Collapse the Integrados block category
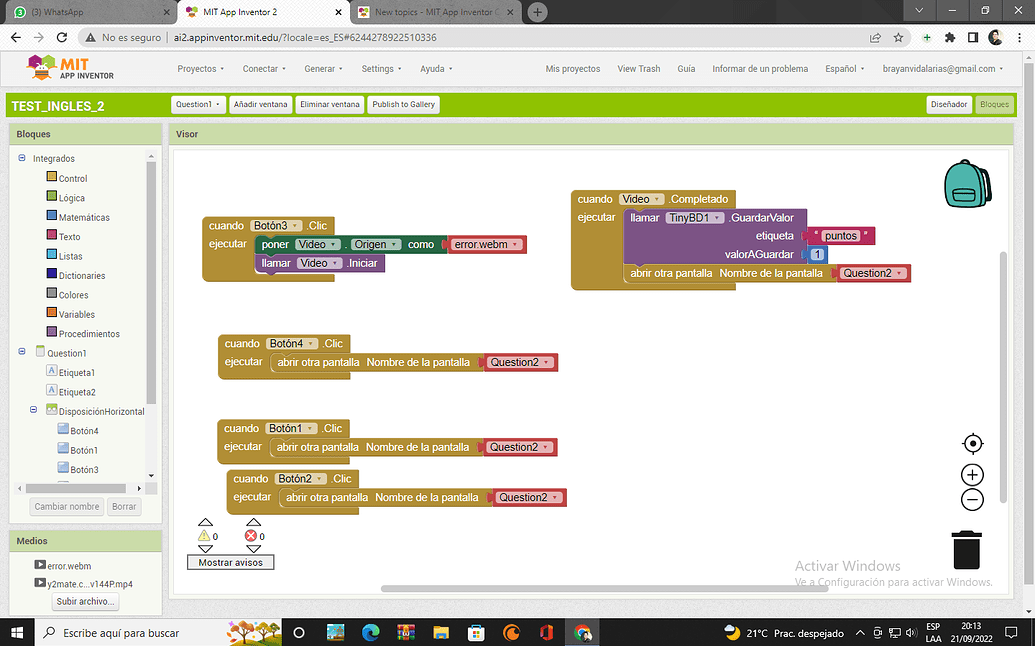 point(22,158)
